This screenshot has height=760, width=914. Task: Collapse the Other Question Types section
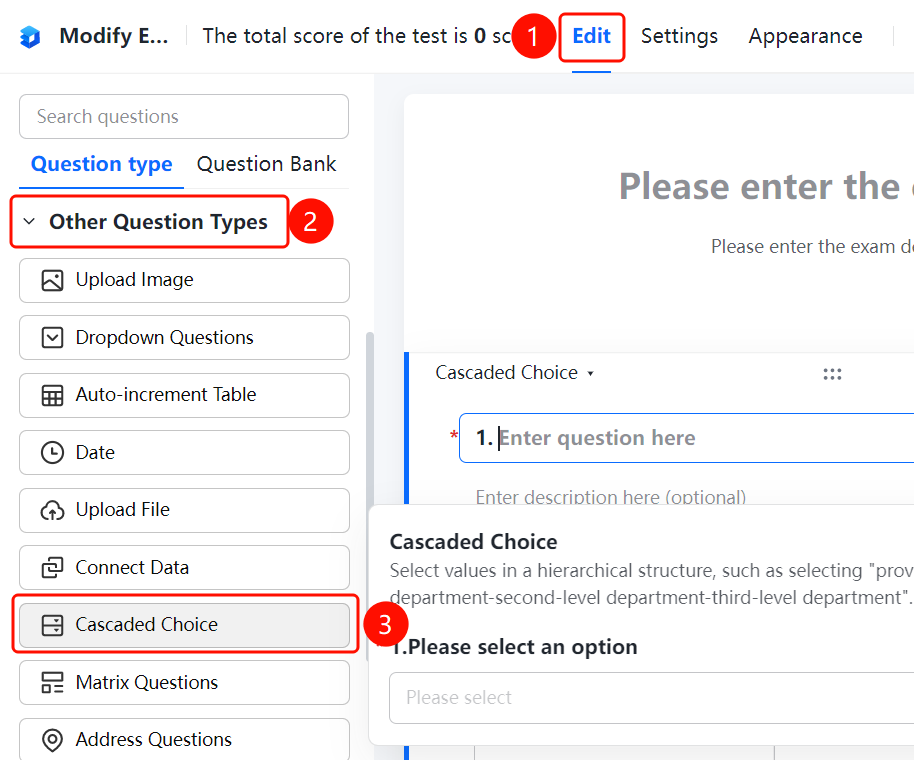coord(29,221)
